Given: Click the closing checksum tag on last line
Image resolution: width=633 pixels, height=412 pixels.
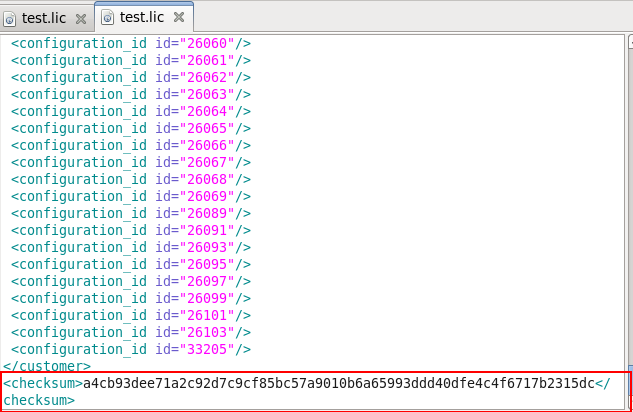Looking at the screenshot, I should (x=38, y=400).
